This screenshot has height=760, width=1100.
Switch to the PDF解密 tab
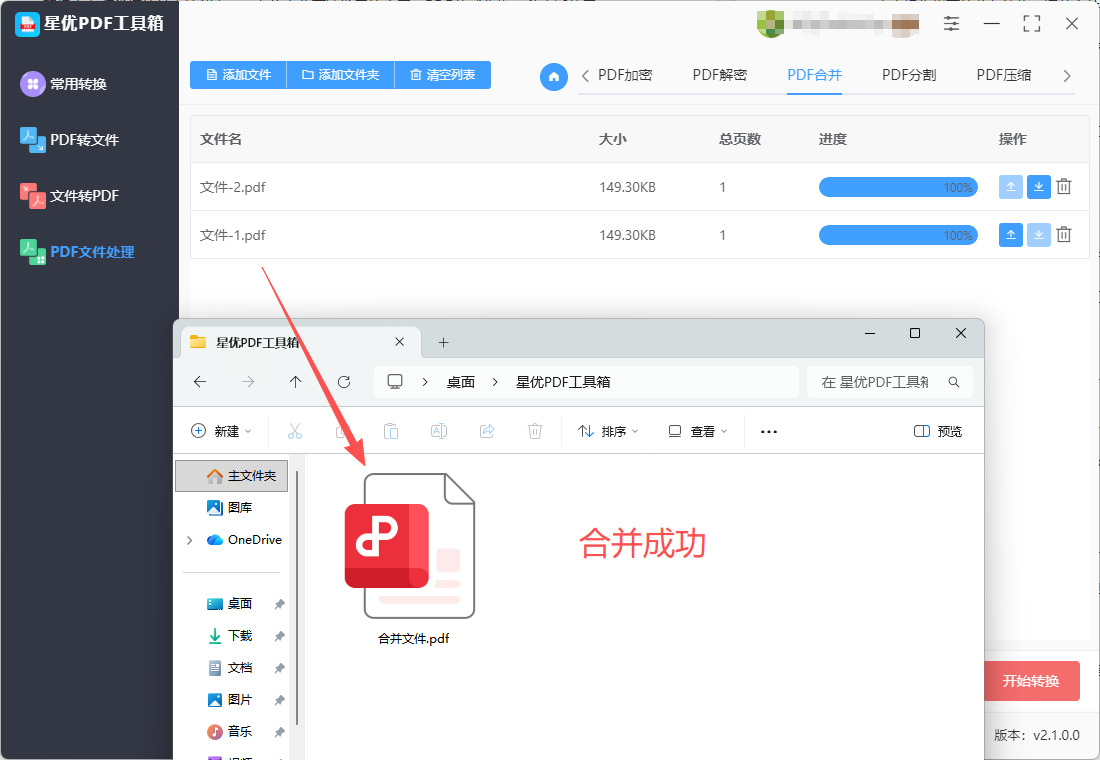[x=720, y=75]
